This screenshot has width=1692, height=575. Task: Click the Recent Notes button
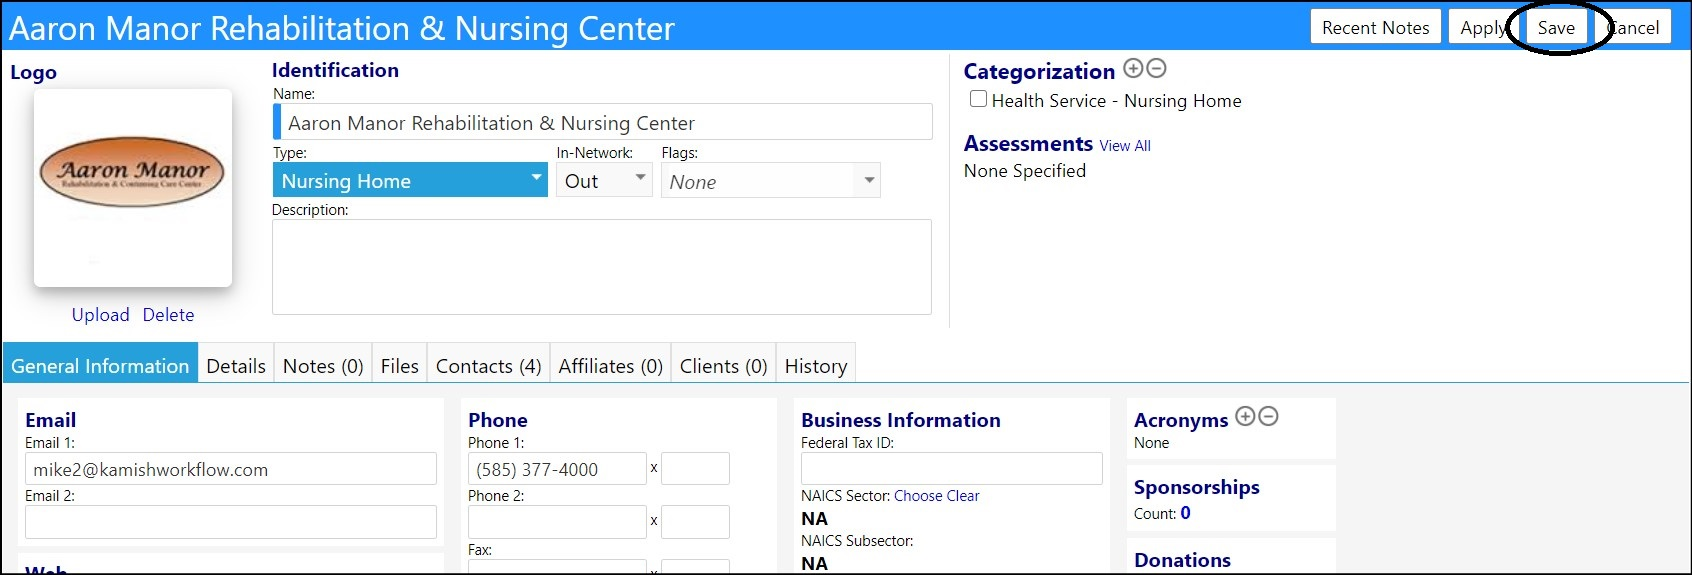1376,27
